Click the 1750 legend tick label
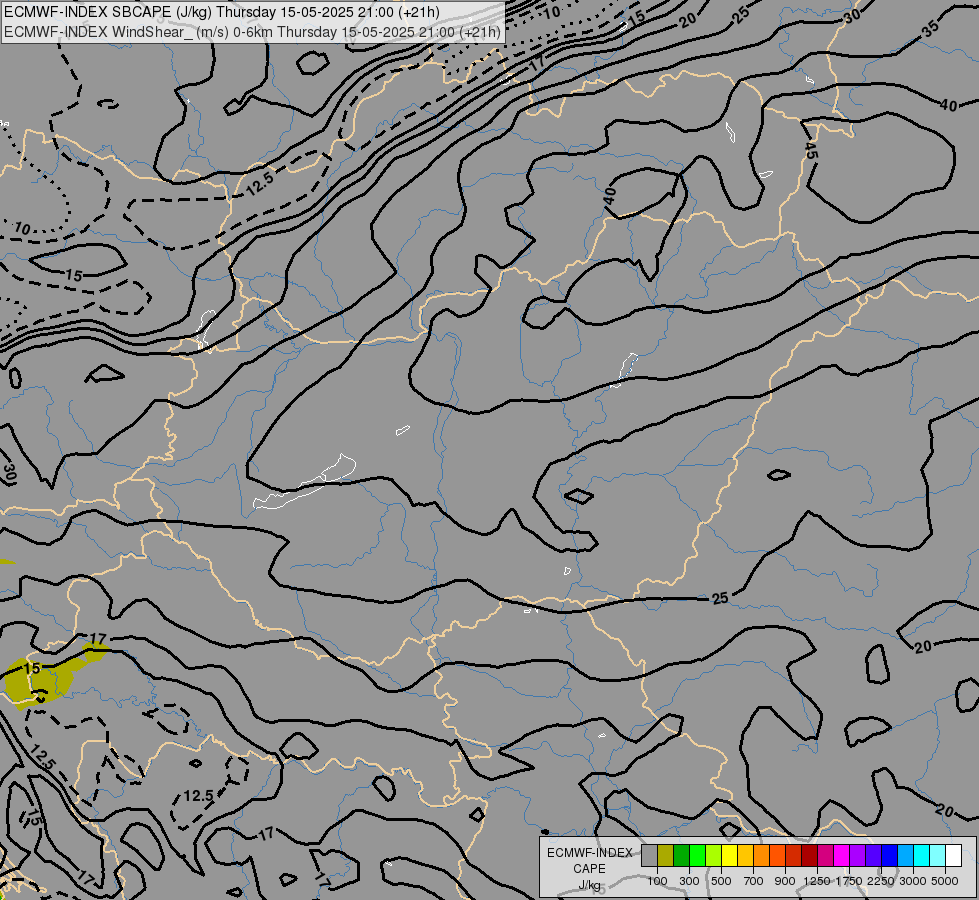The image size is (979, 900). point(849,881)
